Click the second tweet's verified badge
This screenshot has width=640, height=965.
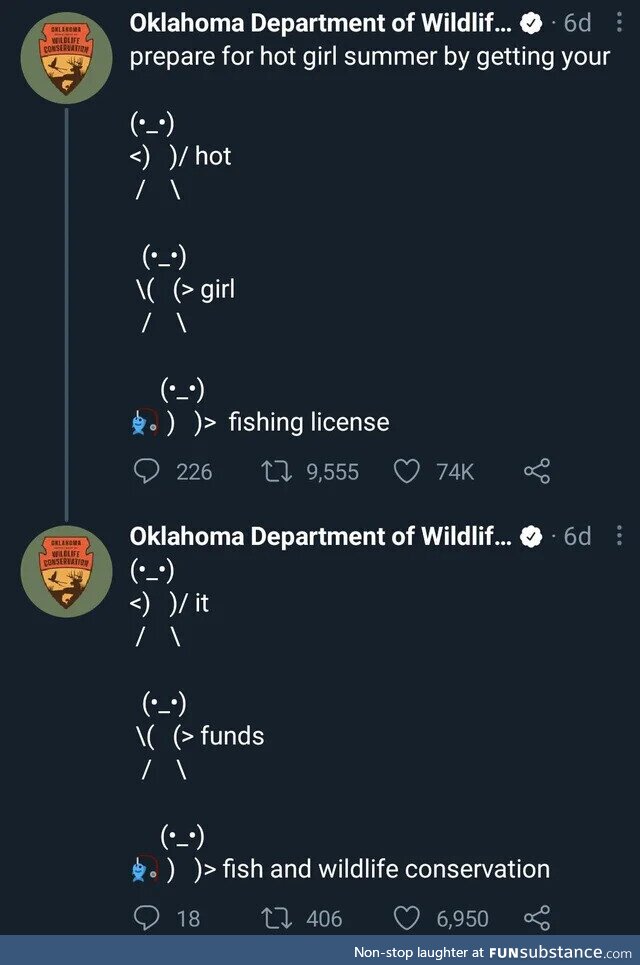[531, 537]
